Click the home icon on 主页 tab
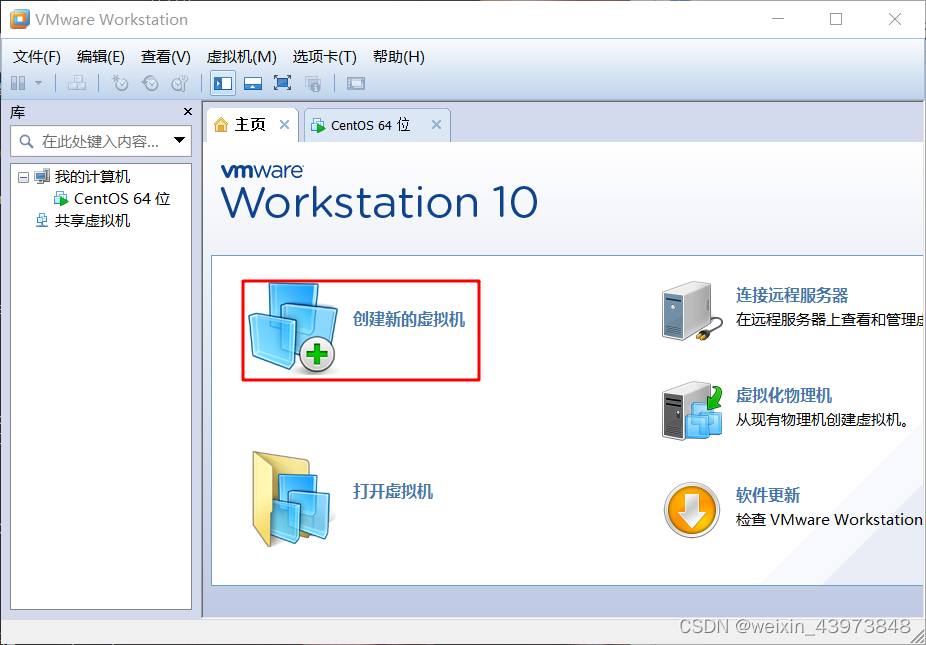 coord(221,125)
